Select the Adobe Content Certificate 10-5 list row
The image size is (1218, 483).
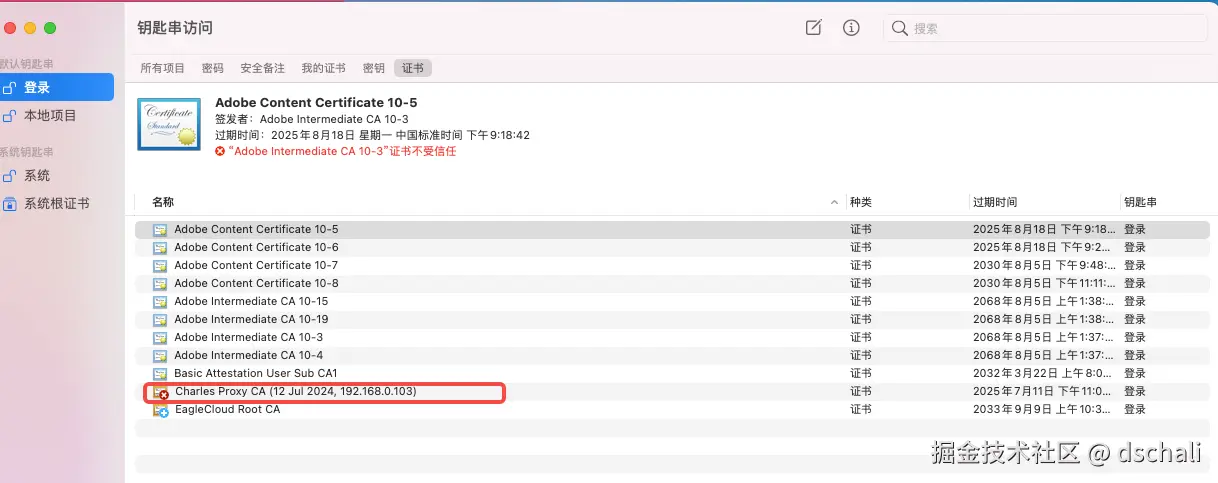[672, 230]
